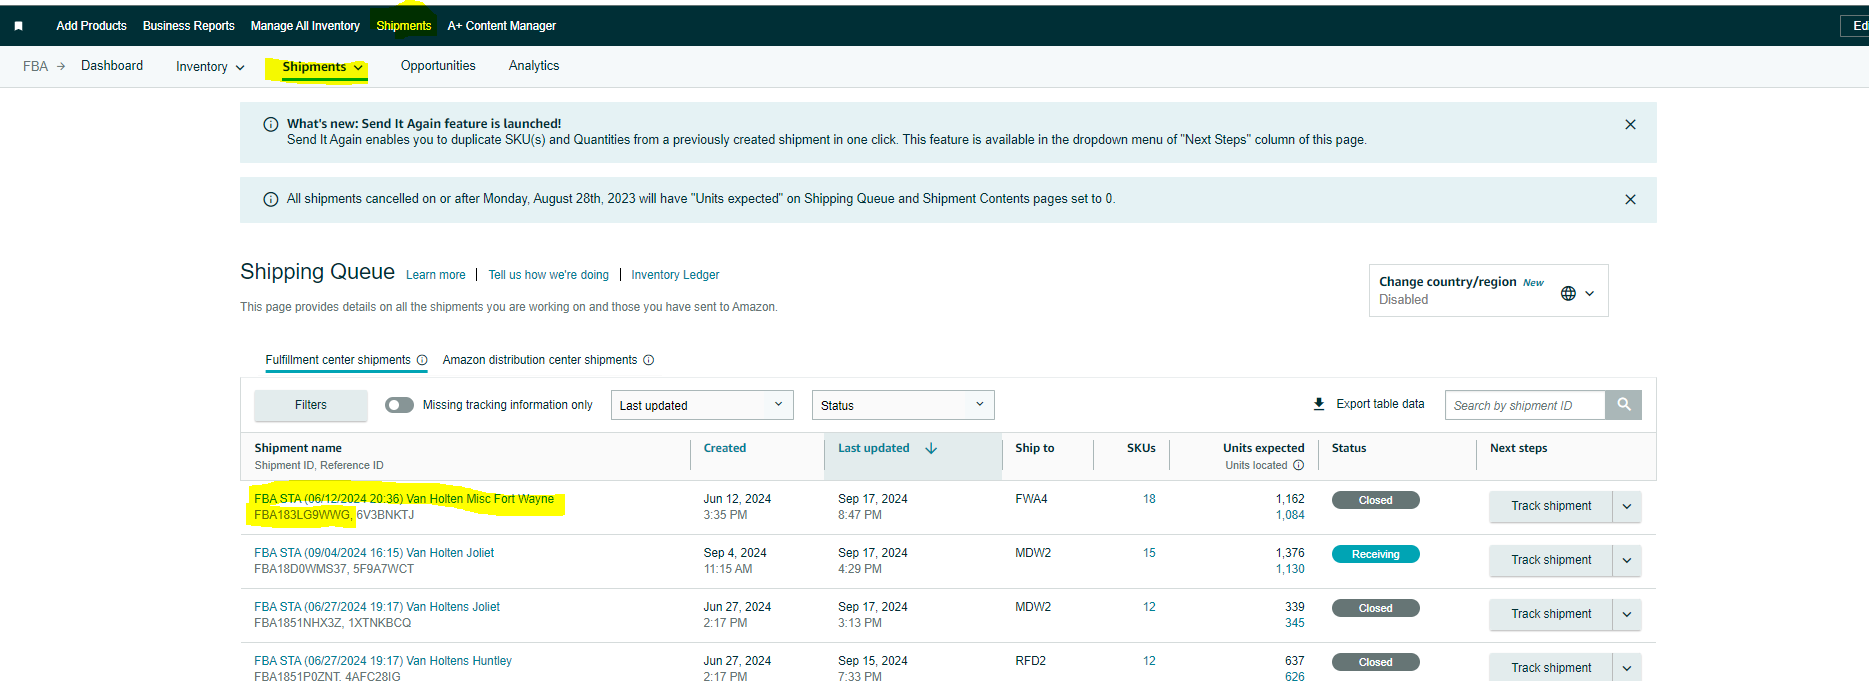Click the globe icon for country/region
The image size is (1869, 681).
coord(1568,293)
